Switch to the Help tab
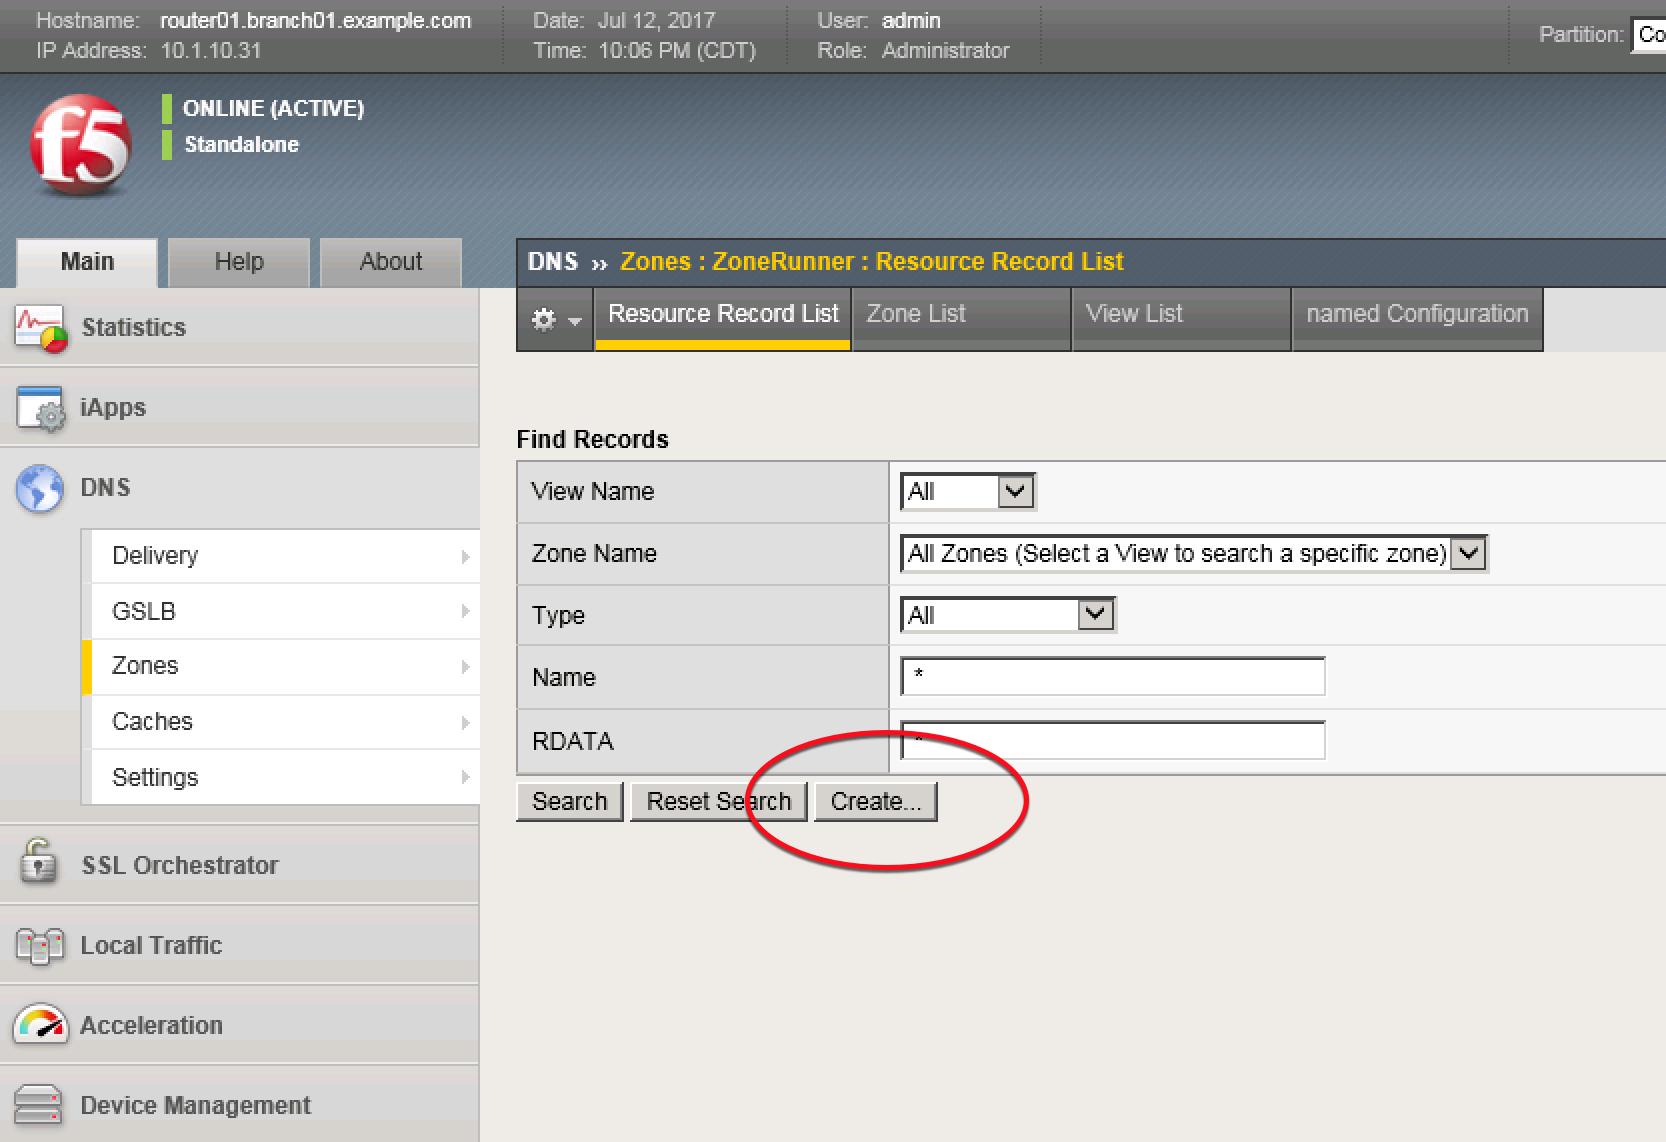This screenshot has width=1666, height=1142. click(239, 262)
